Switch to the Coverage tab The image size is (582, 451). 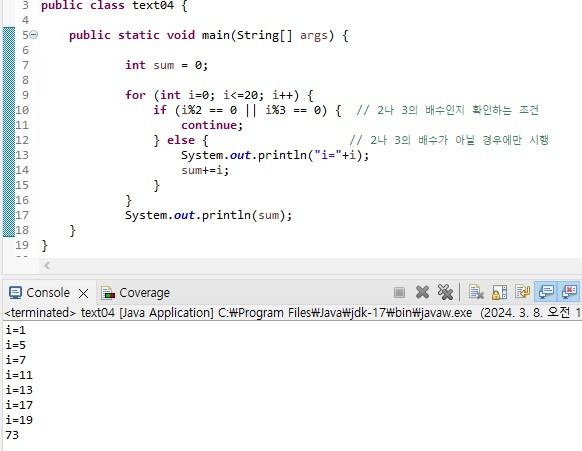144,293
